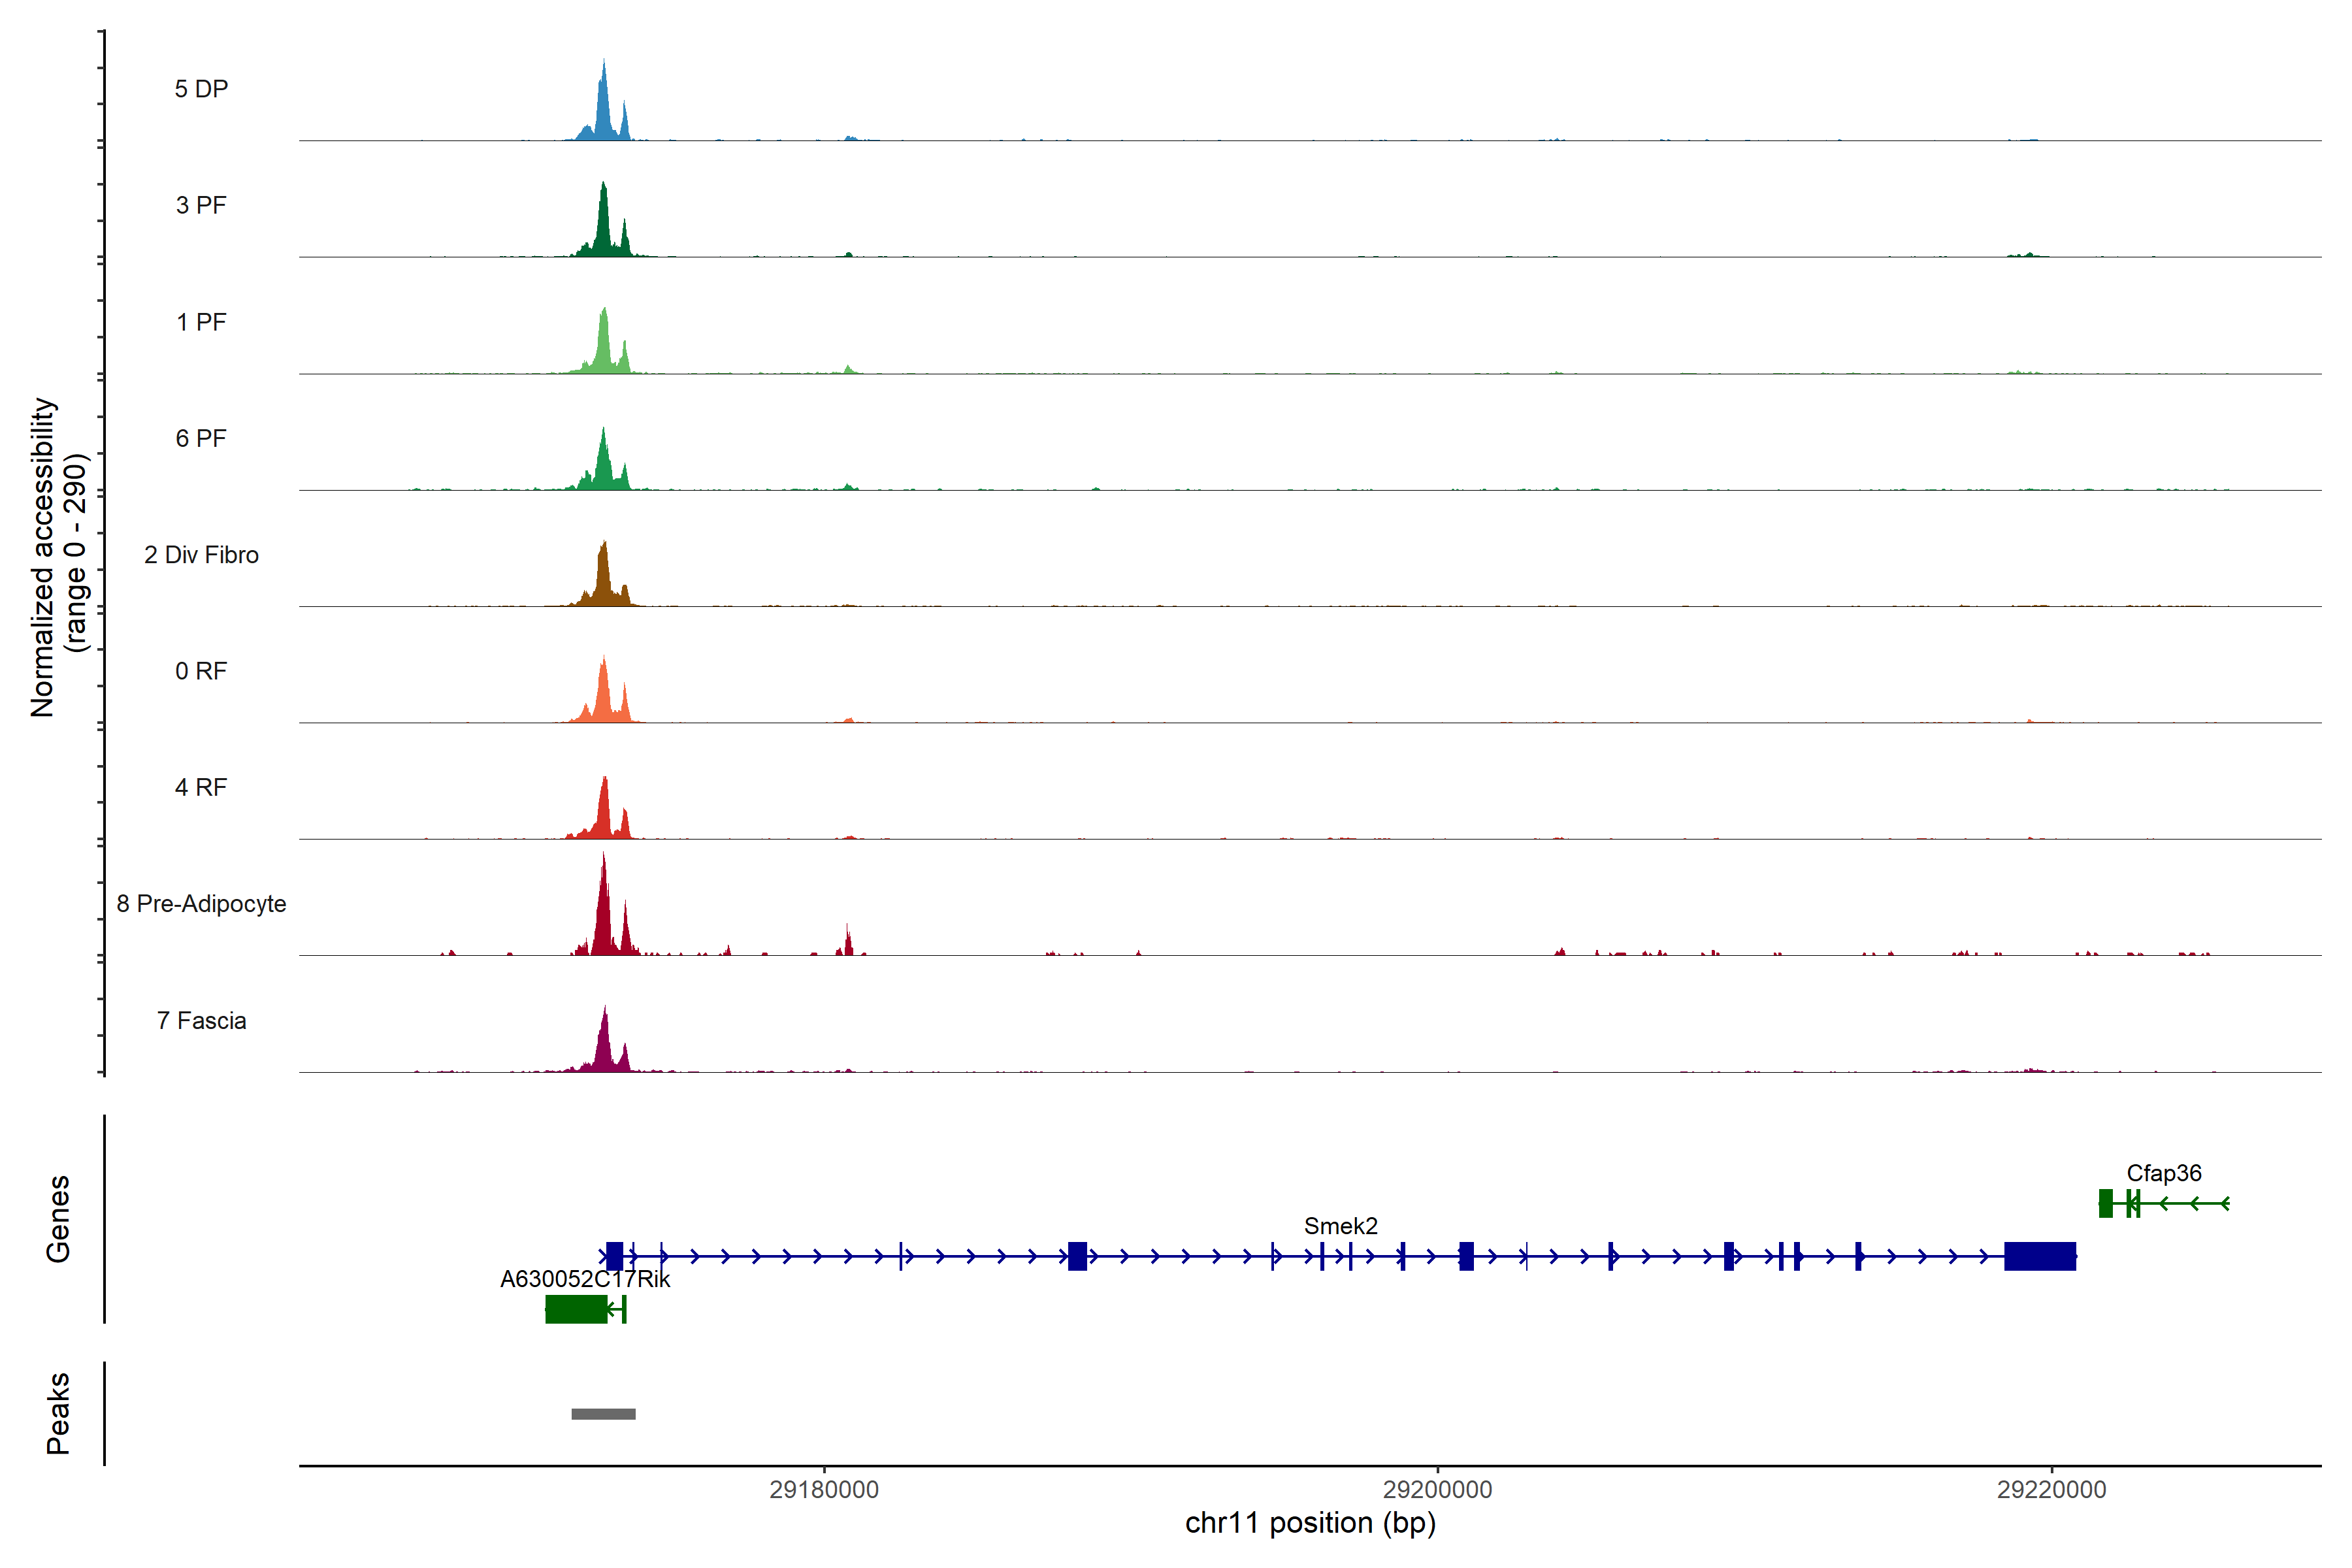Click the 4 RF track label
Viewport: 2352px width, 1568px height.
coord(201,787)
